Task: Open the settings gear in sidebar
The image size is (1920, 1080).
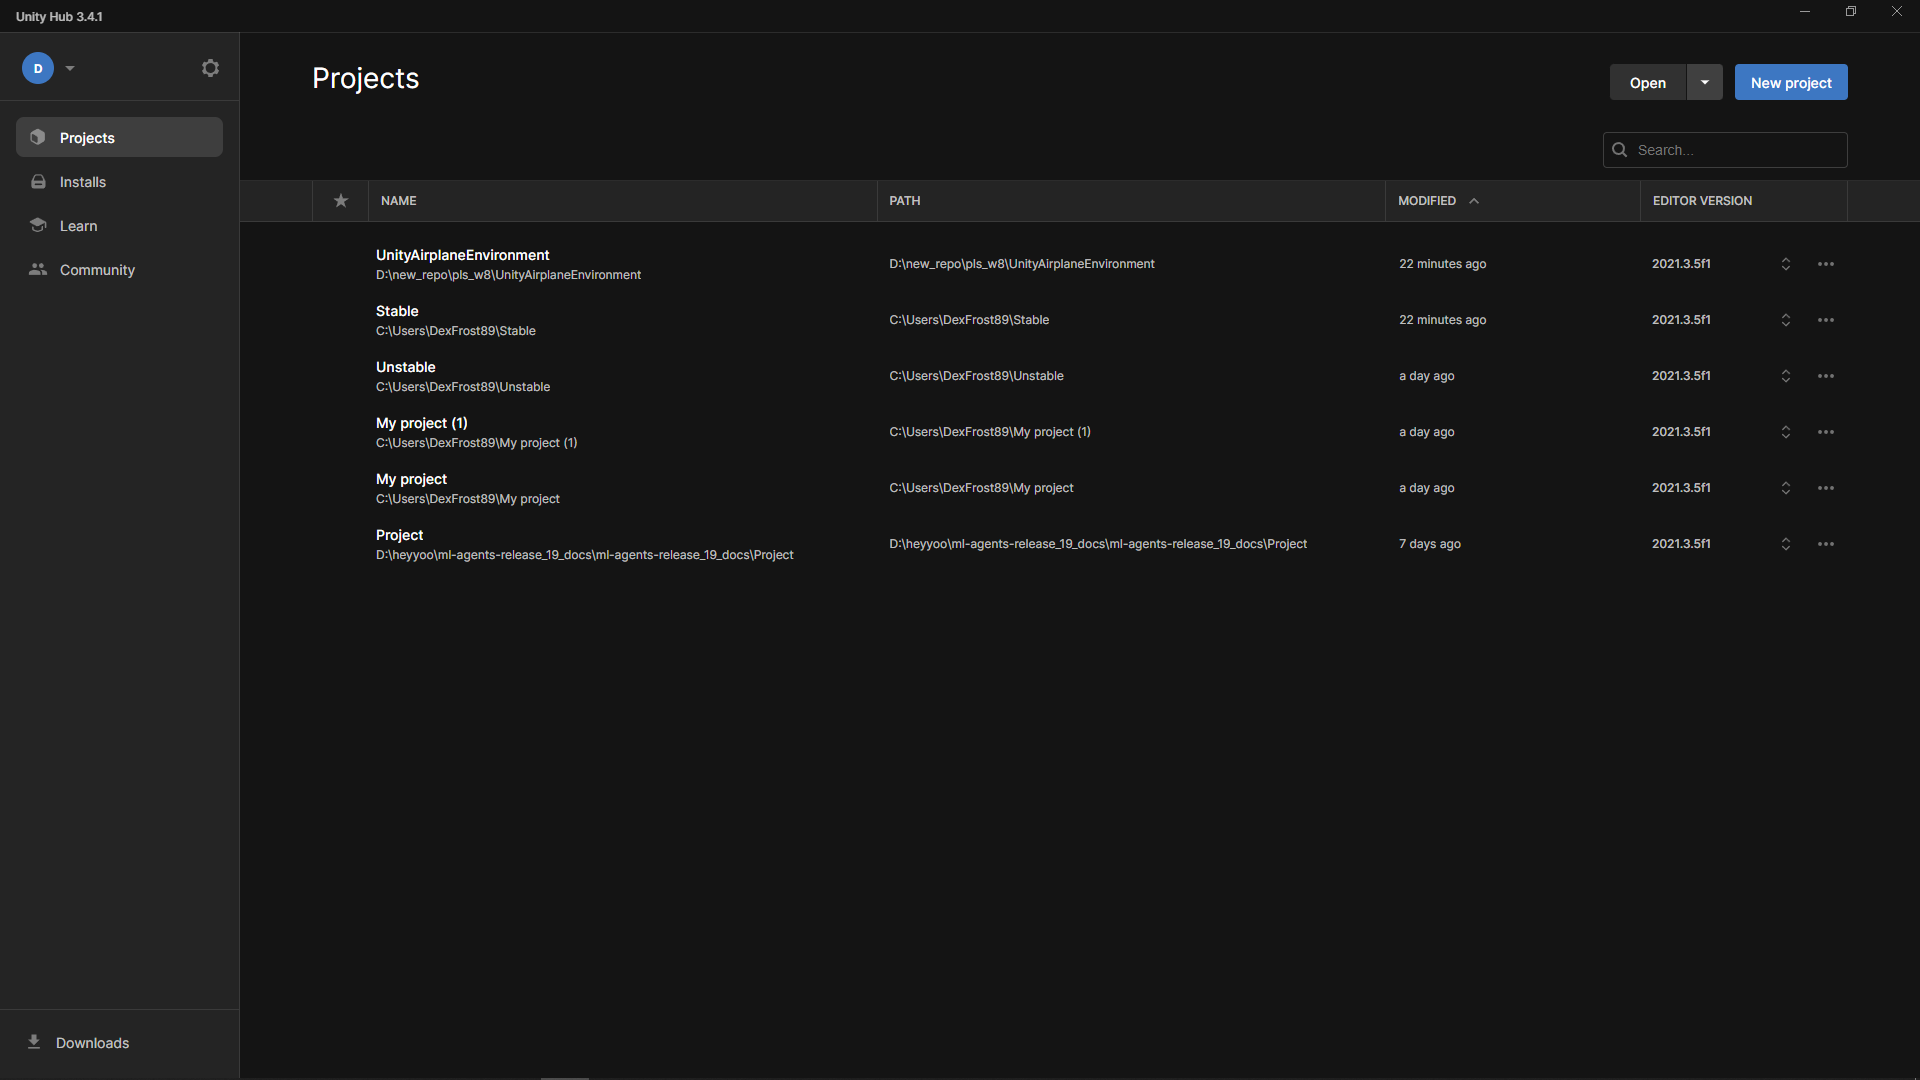Action: (x=210, y=68)
